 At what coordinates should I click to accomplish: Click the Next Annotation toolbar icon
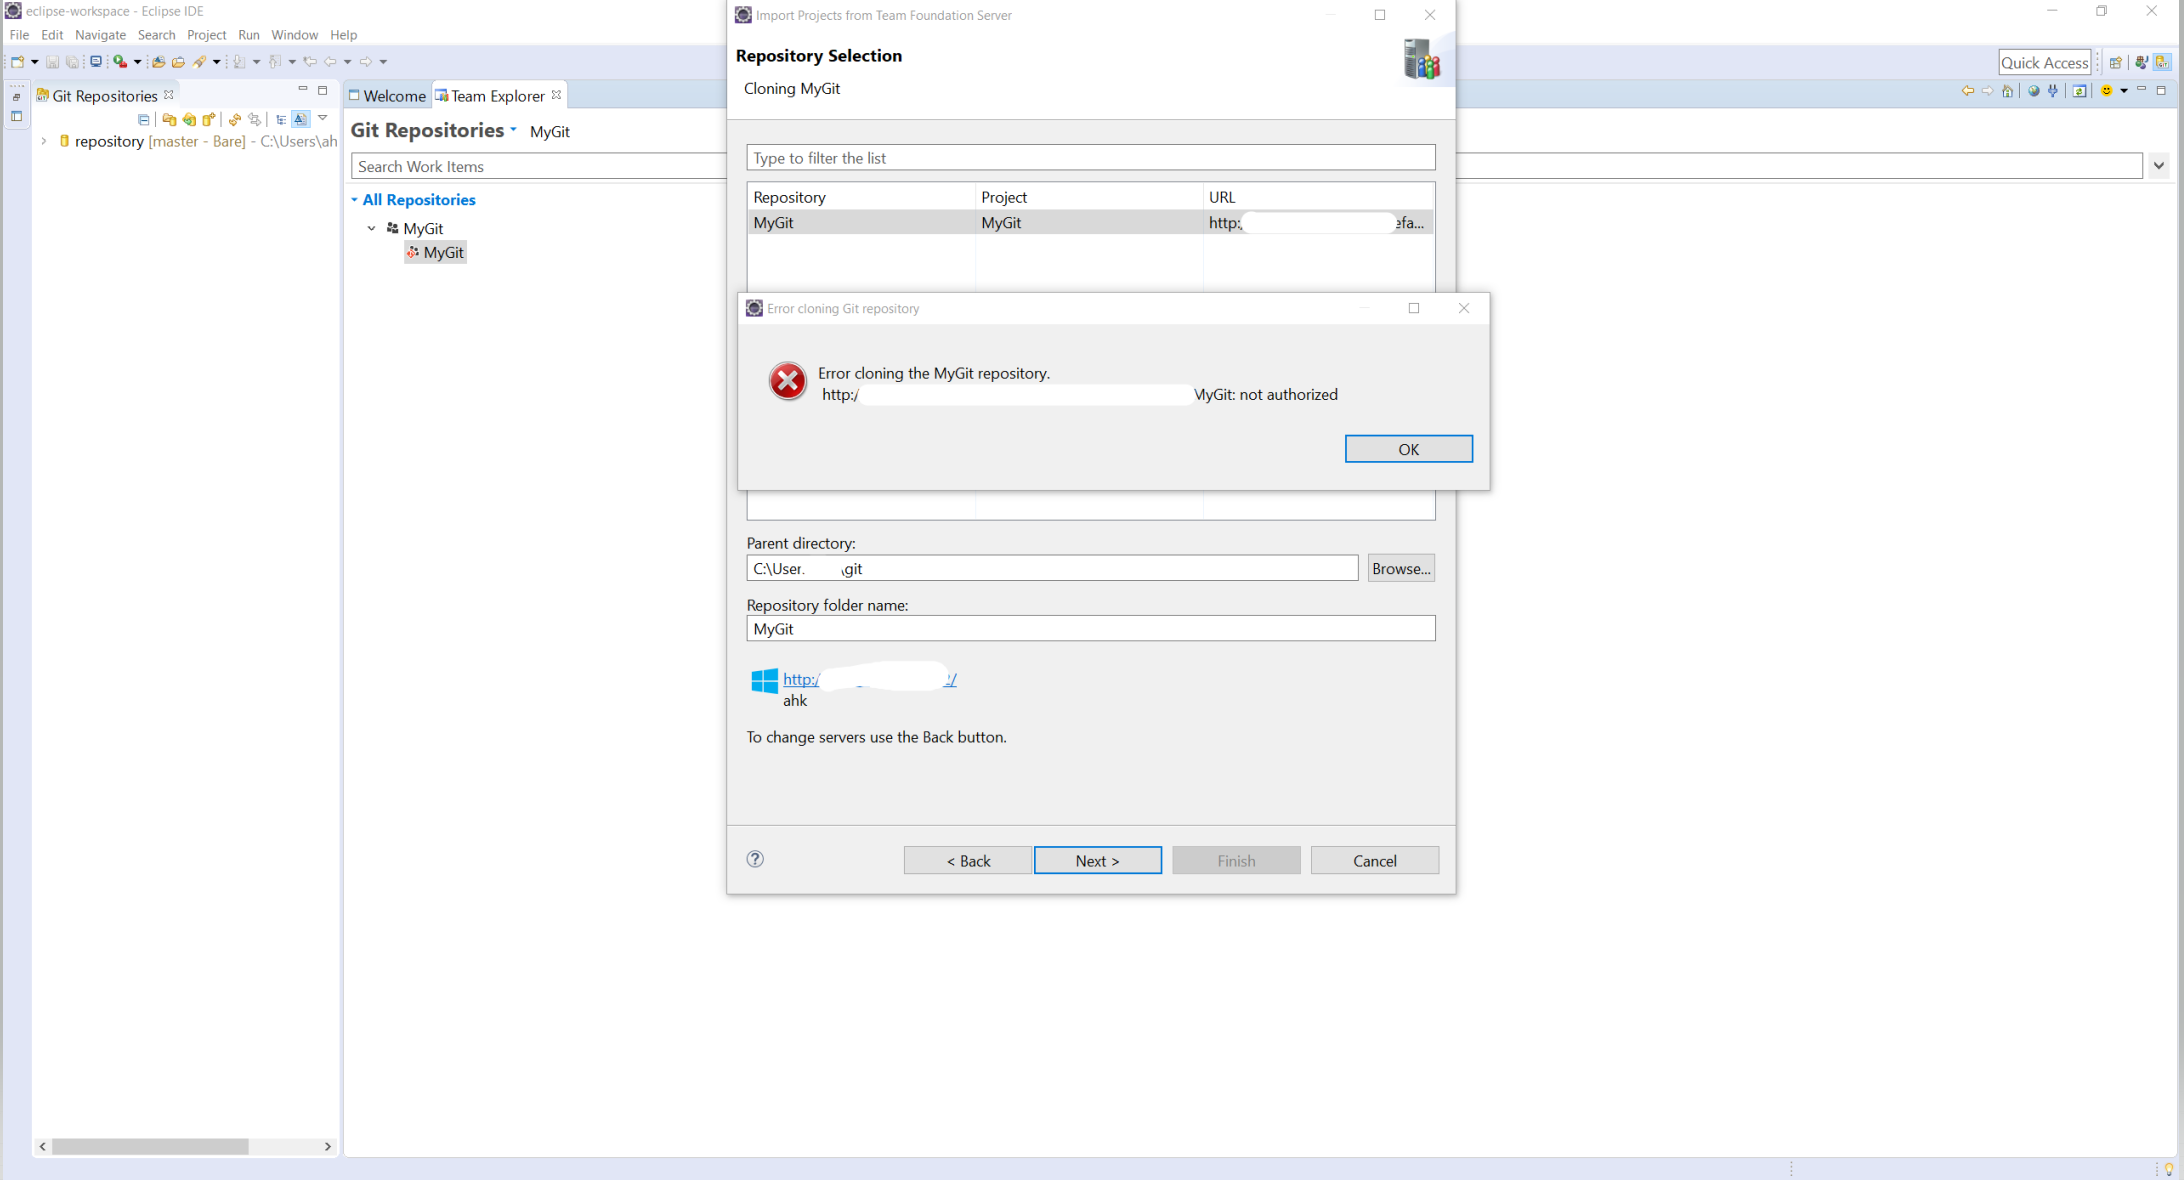point(239,62)
